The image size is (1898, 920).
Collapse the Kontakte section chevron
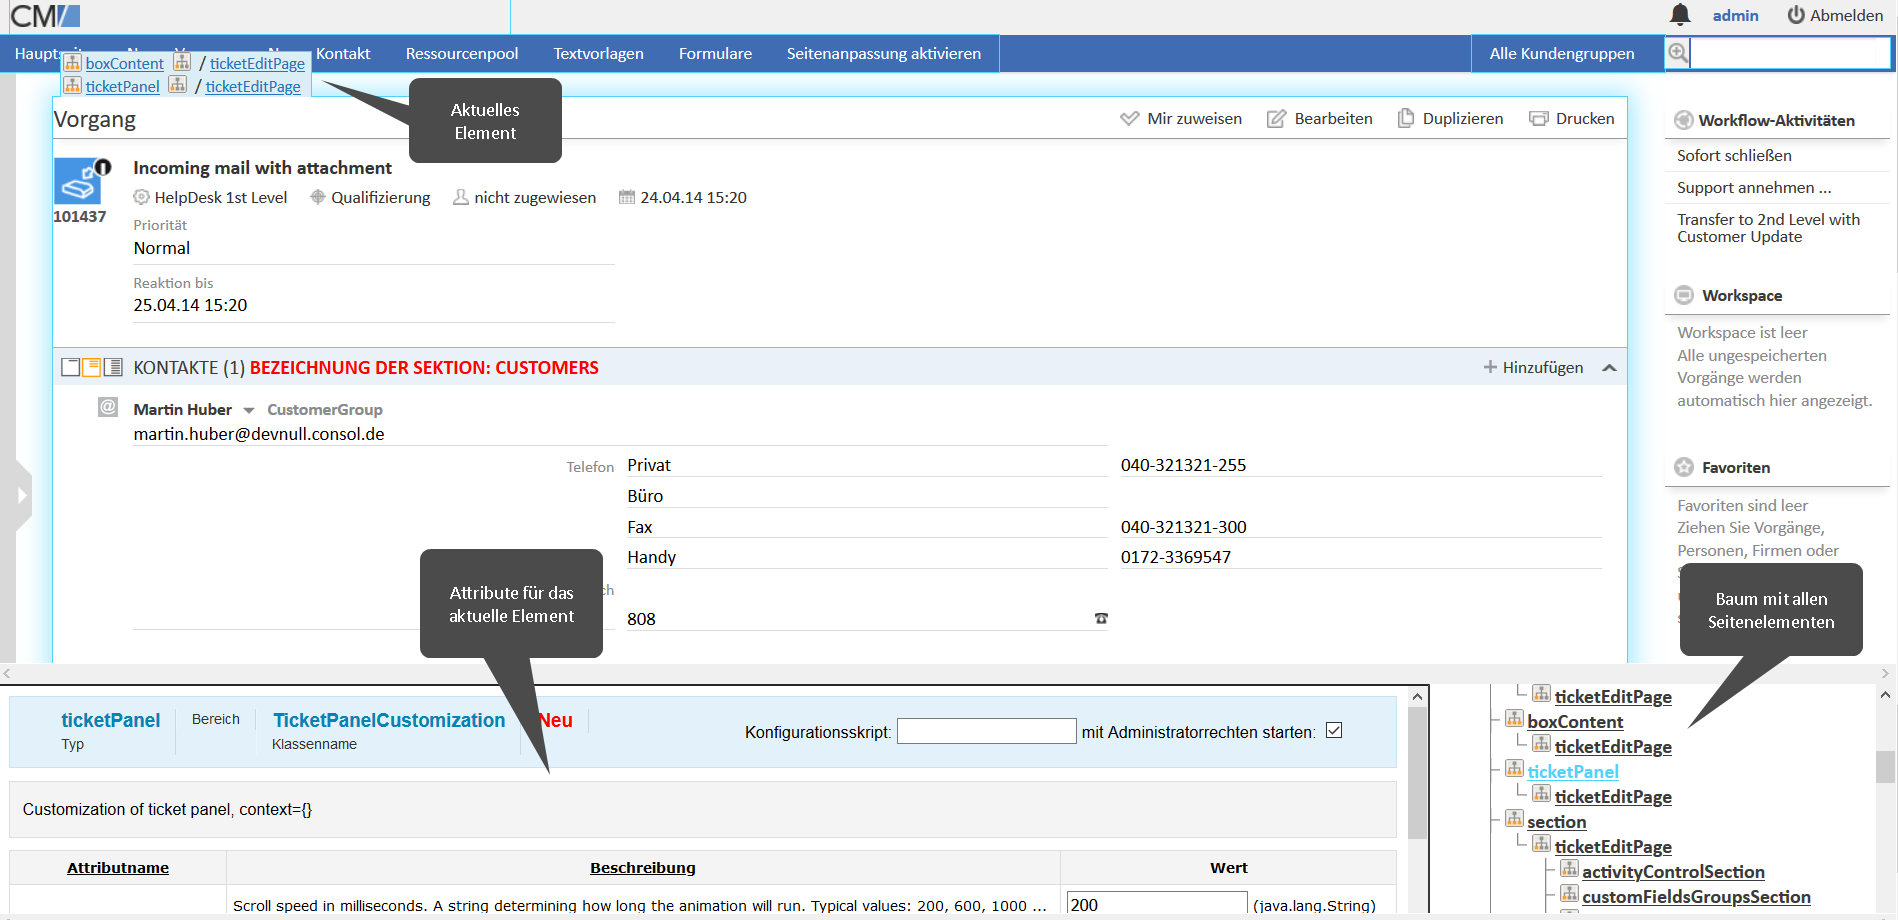tap(1609, 368)
